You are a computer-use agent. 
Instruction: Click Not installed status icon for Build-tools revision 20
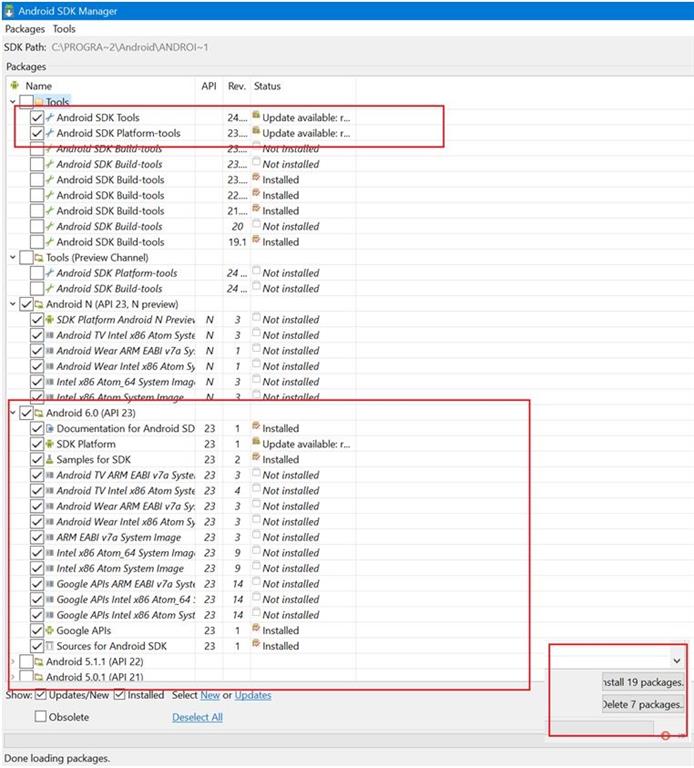(x=256, y=224)
